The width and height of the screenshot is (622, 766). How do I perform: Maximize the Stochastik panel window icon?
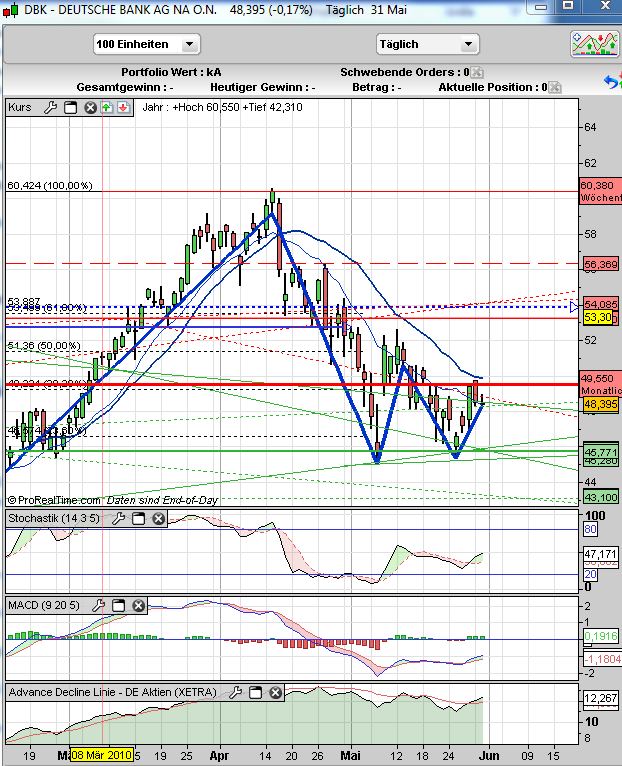pyautogui.click(x=139, y=518)
